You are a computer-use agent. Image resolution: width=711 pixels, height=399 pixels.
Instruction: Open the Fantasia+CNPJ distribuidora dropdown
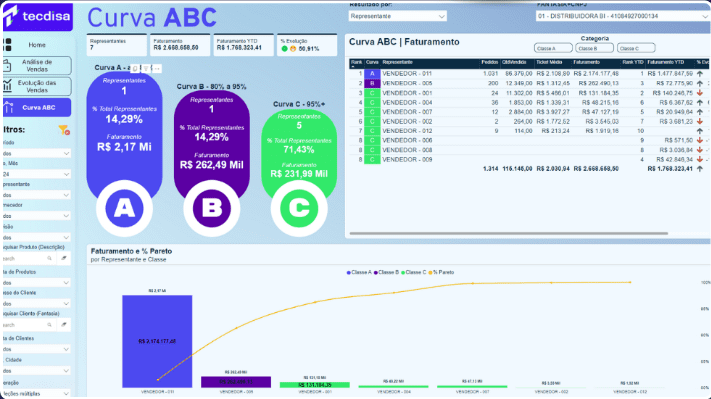622,16
